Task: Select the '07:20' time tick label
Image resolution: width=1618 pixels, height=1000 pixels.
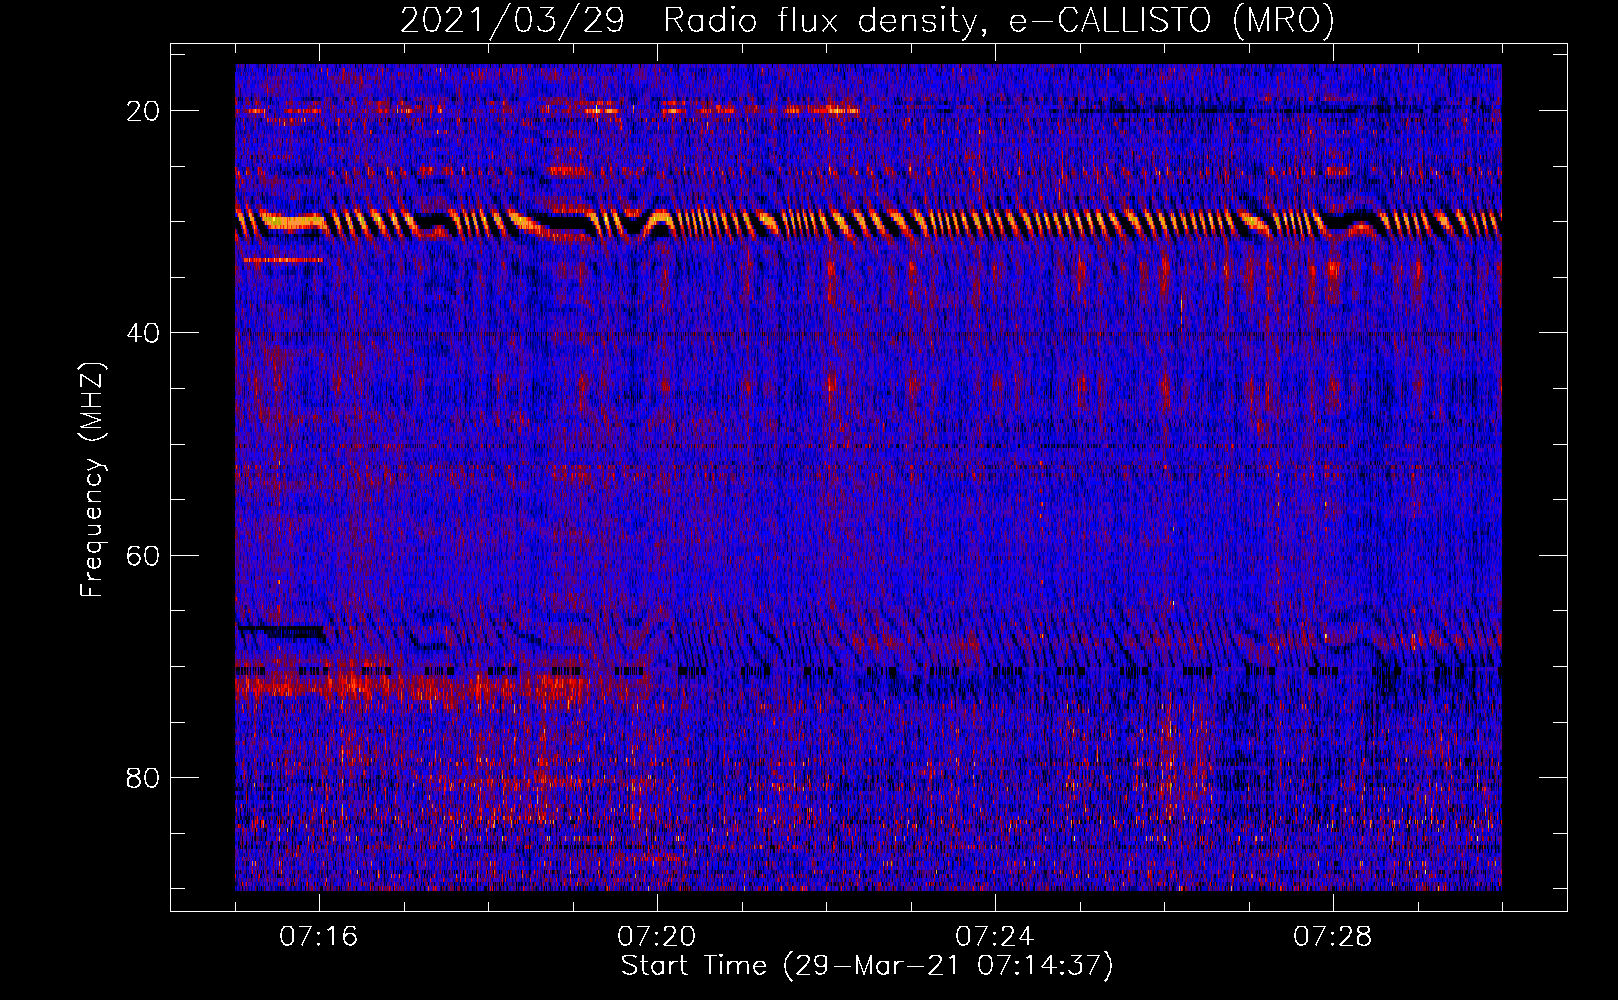Action: tap(657, 937)
